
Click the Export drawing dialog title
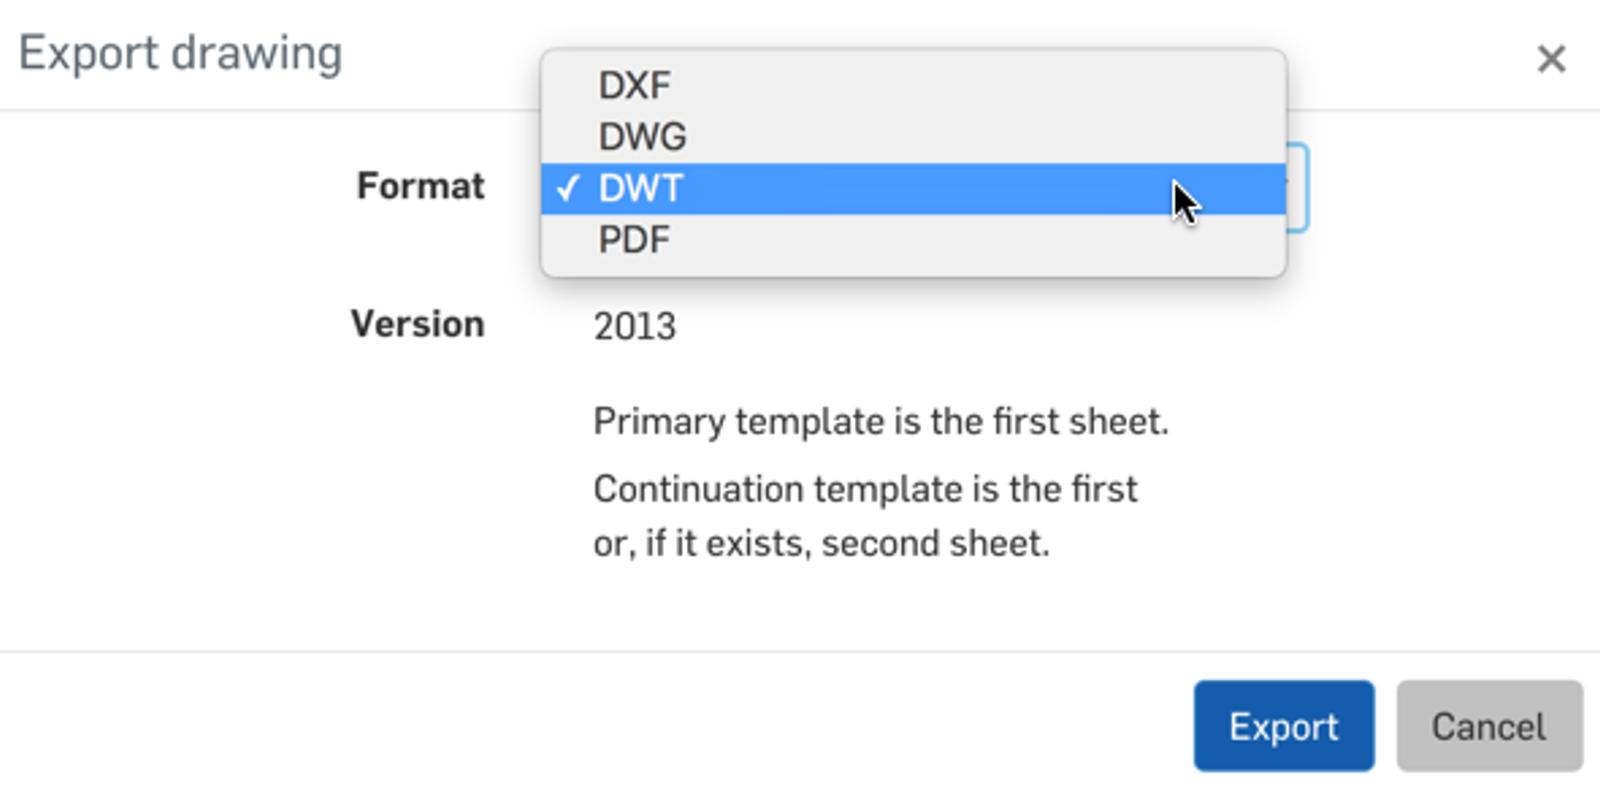tap(180, 54)
